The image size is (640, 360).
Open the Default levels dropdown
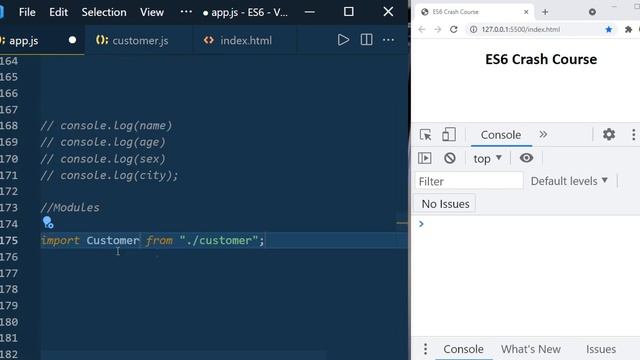coord(569,181)
